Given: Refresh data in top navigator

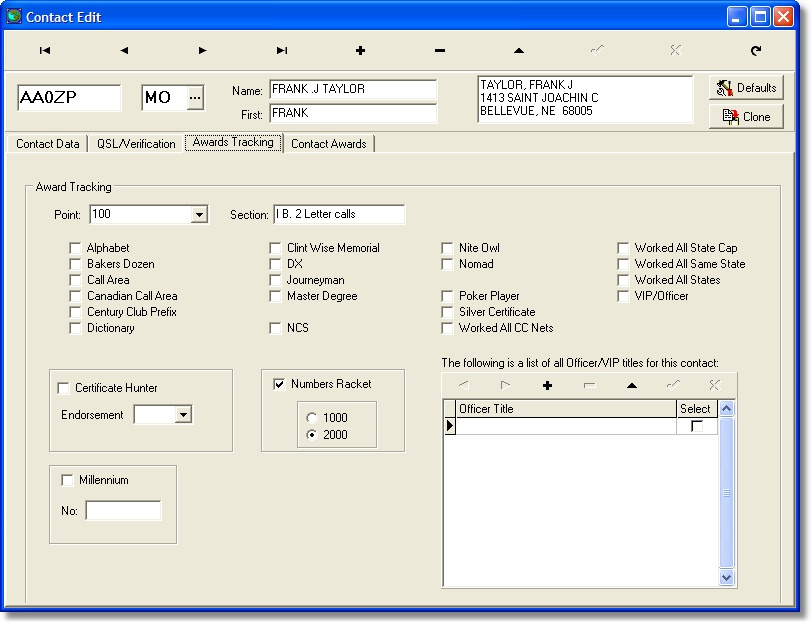Looking at the screenshot, I should click(756, 50).
